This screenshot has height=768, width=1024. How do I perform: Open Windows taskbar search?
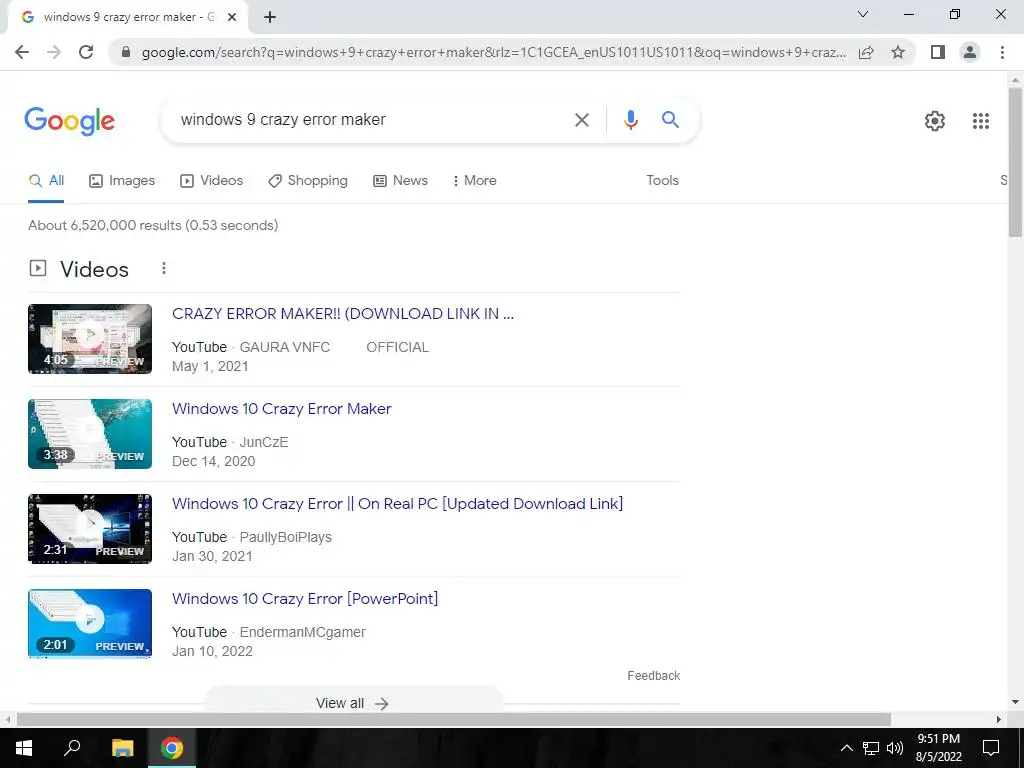click(72, 748)
